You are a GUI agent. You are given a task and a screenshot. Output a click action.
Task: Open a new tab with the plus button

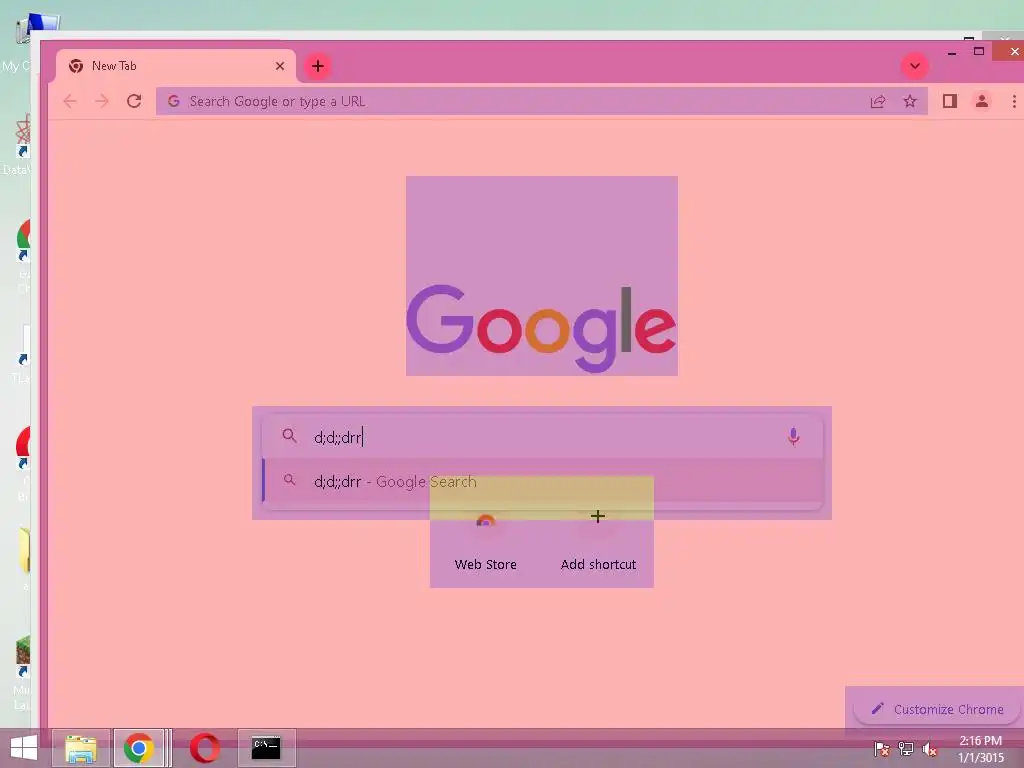click(x=318, y=66)
